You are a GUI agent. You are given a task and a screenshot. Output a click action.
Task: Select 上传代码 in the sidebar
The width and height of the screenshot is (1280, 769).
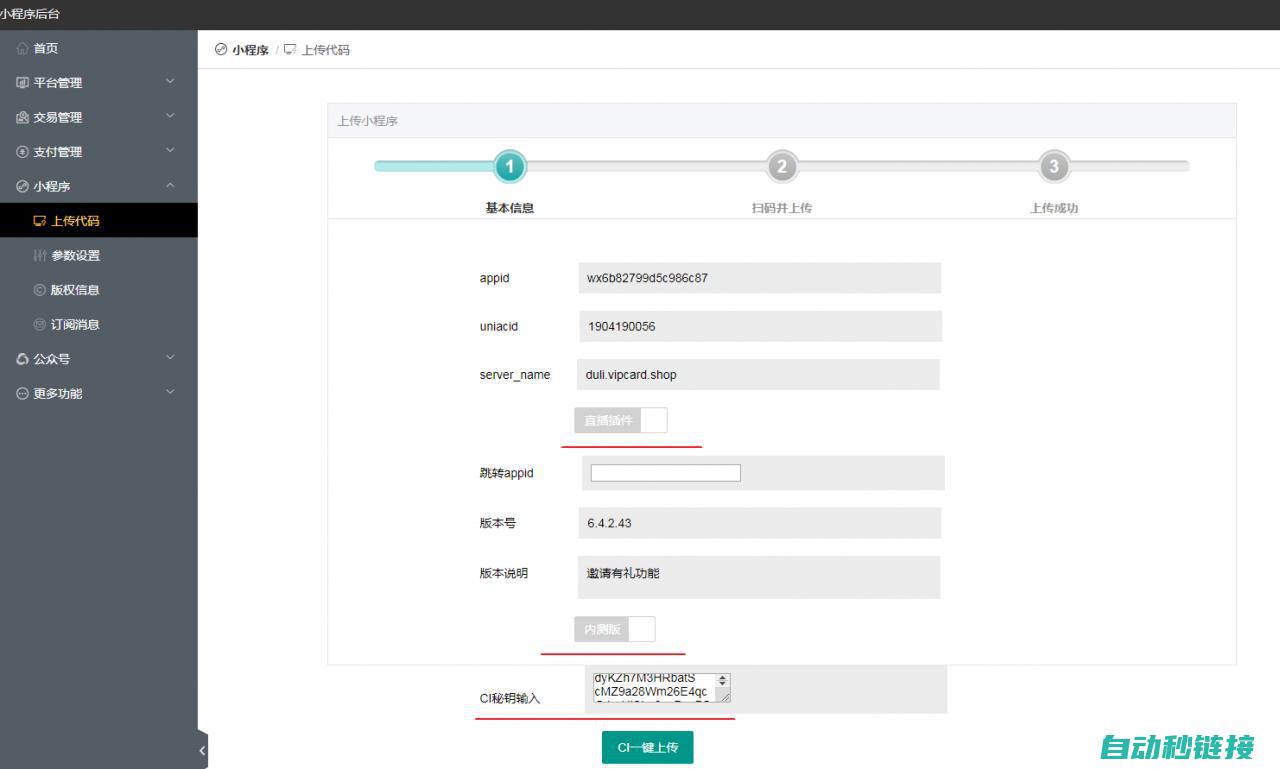point(98,221)
